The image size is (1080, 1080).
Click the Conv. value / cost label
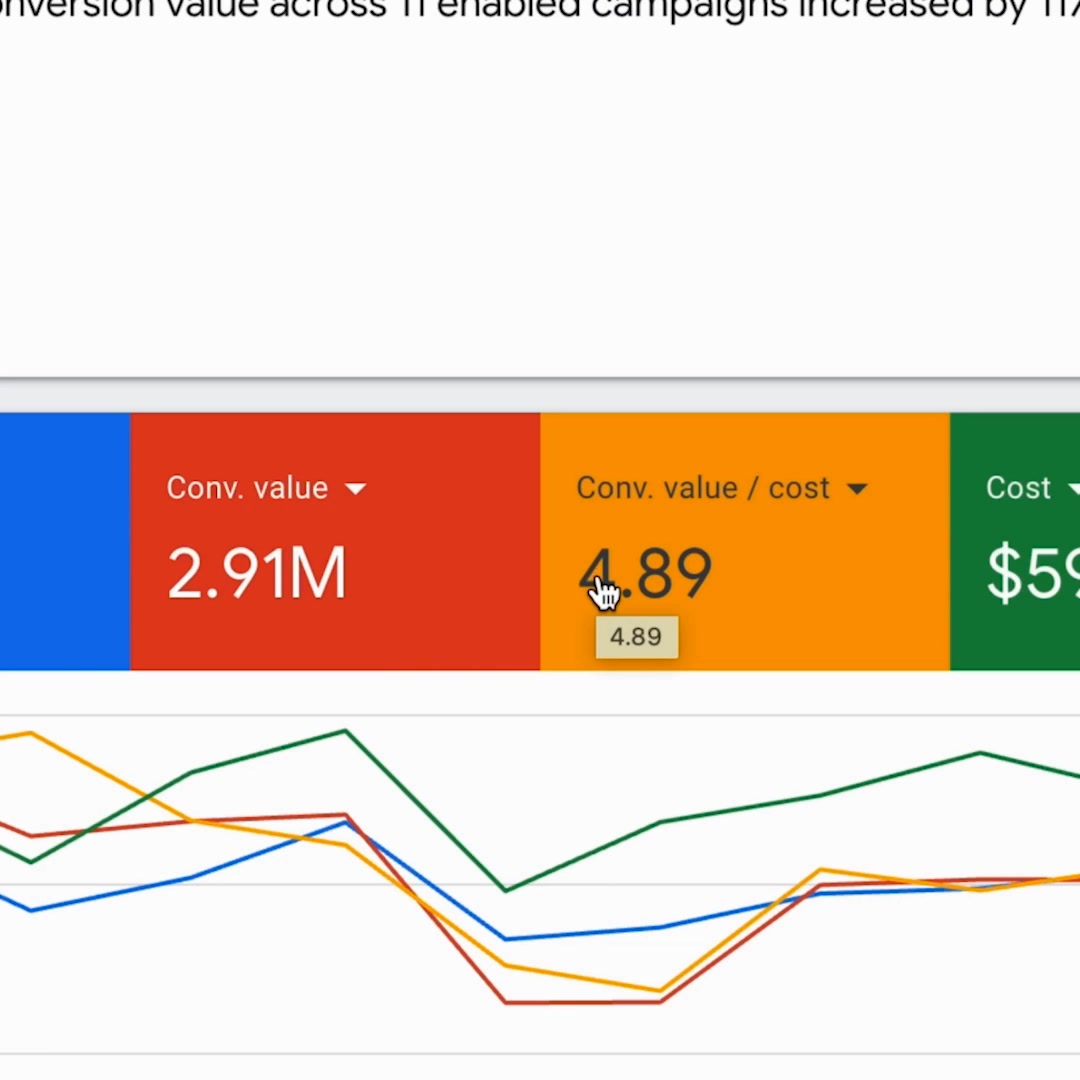pos(703,488)
